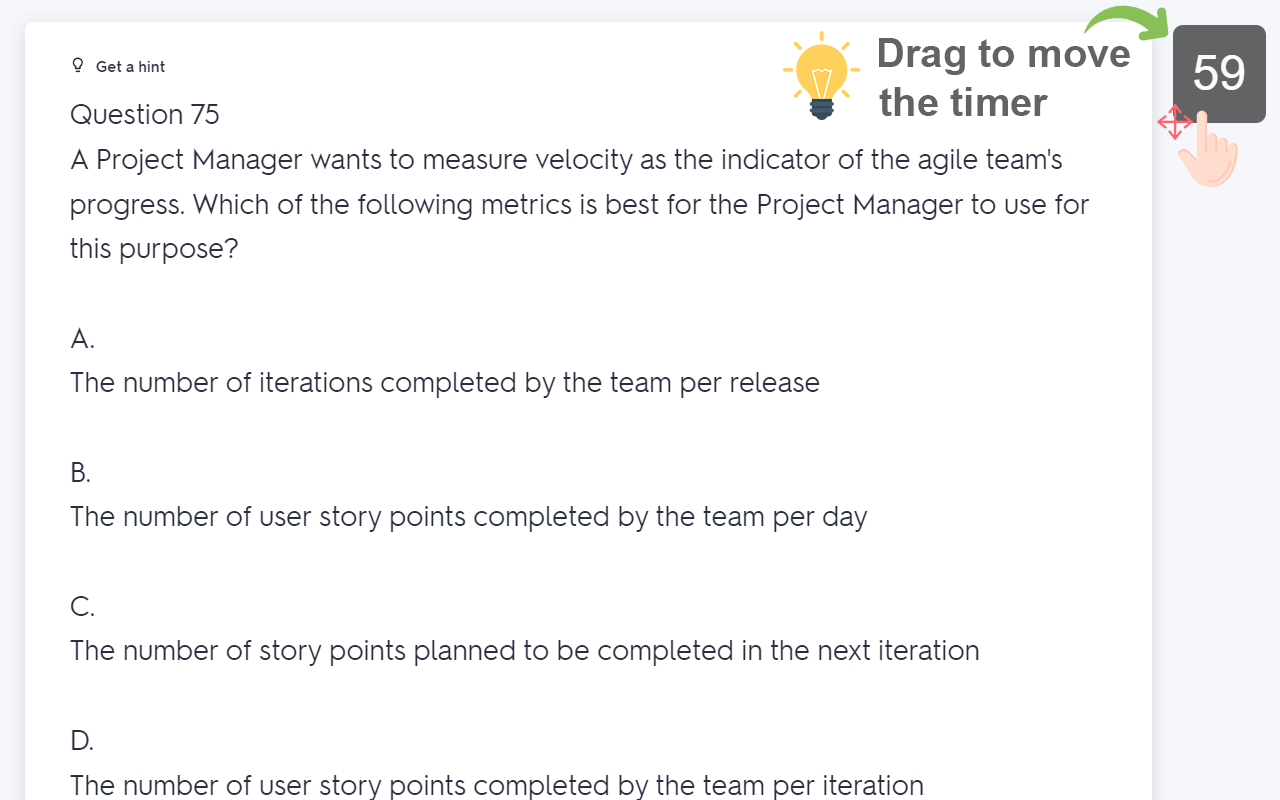
Task: Select answer option letter A
Action: click(x=82, y=339)
